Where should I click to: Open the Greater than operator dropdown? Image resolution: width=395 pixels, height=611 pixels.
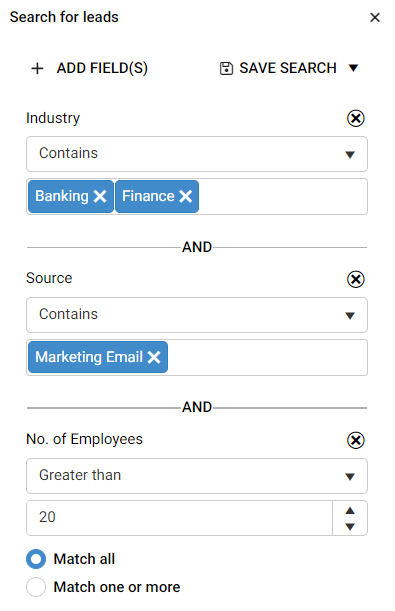197,476
